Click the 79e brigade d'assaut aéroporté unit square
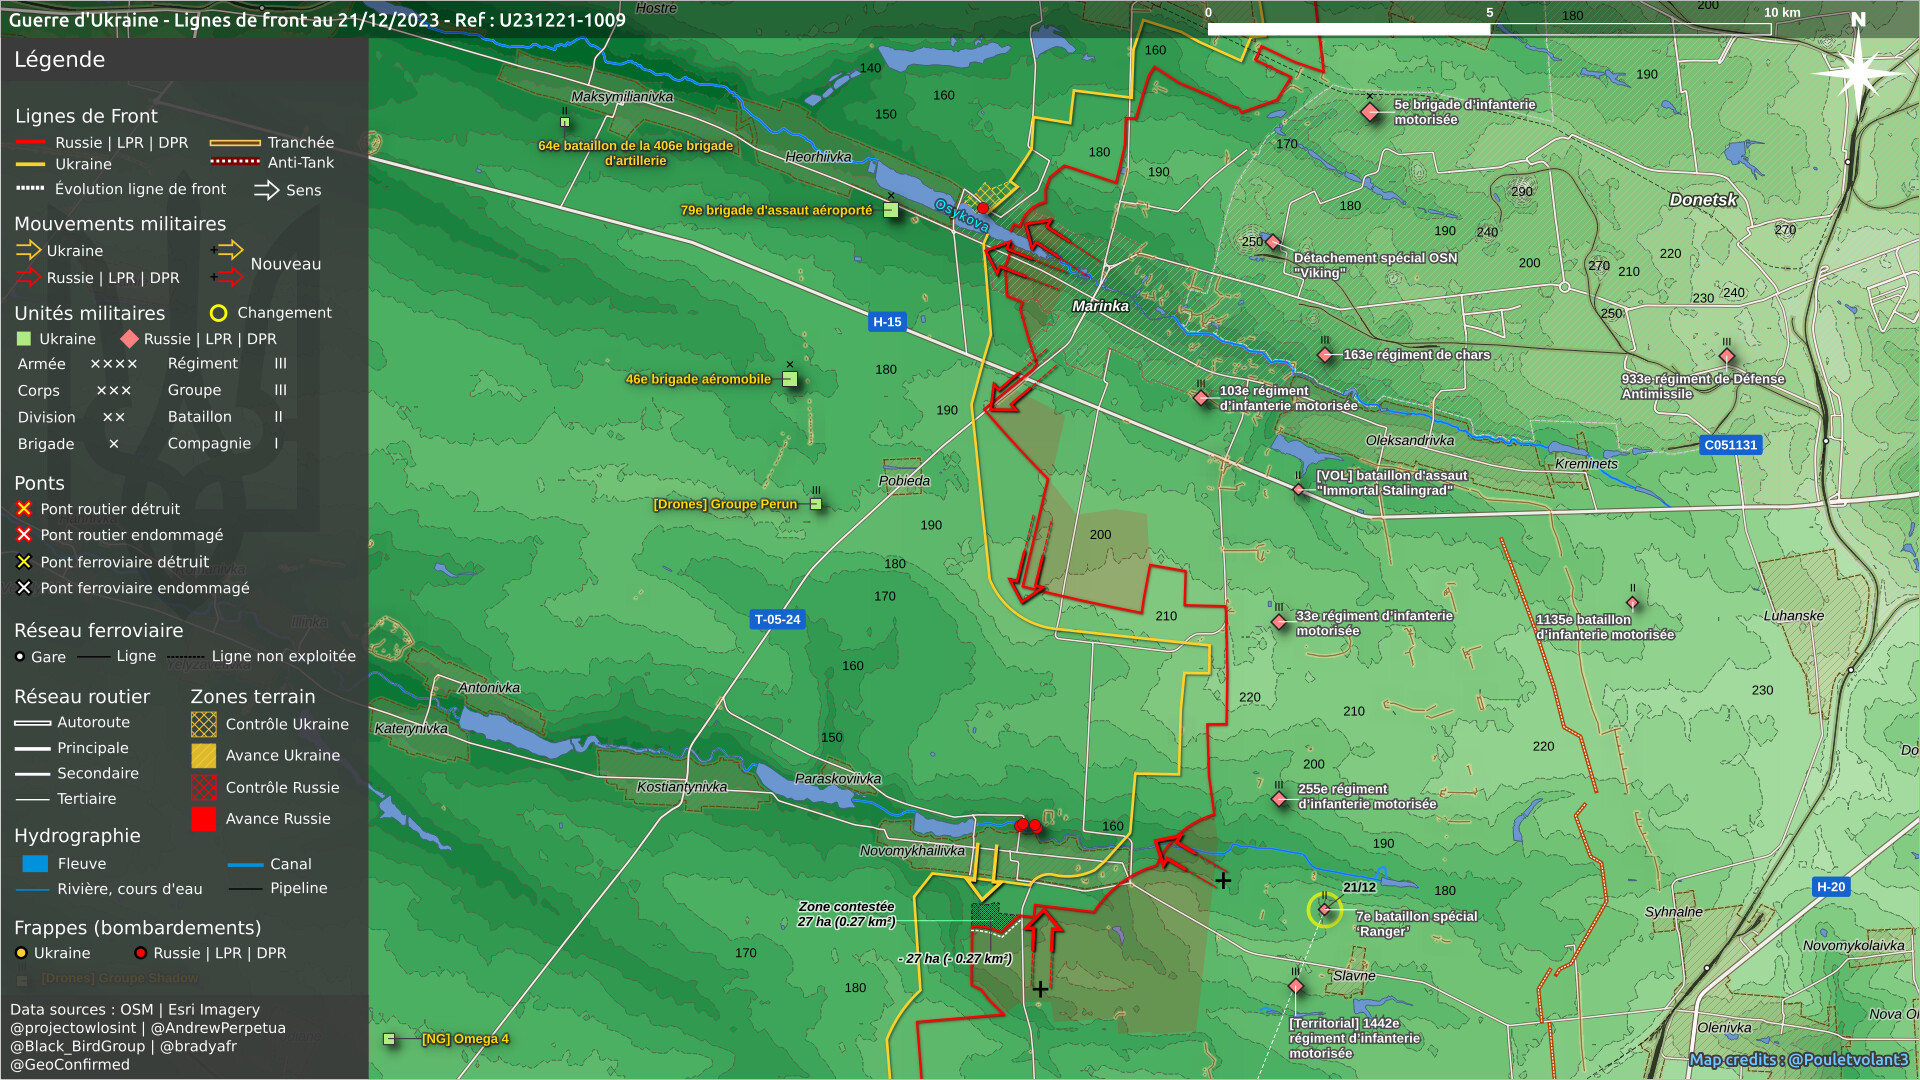The width and height of the screenshot is (1920, 1080). pyautogui.click(x=890, y=211)
